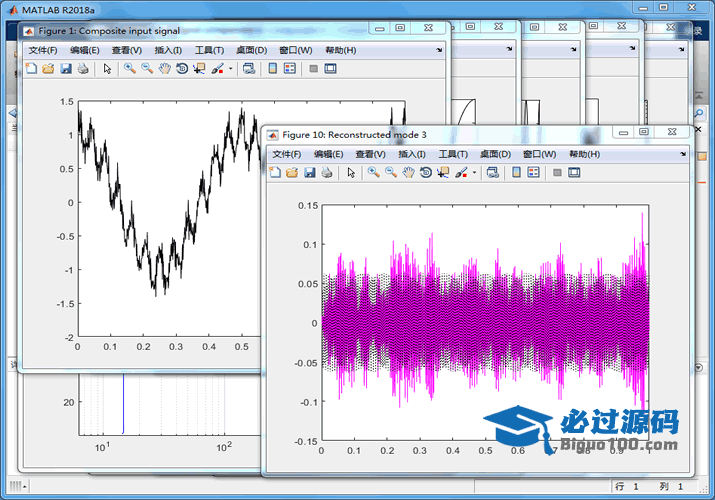Click Link Plot icon in Figure 10
The width and height of the screenshot is (715, 500).
point(493,173)
